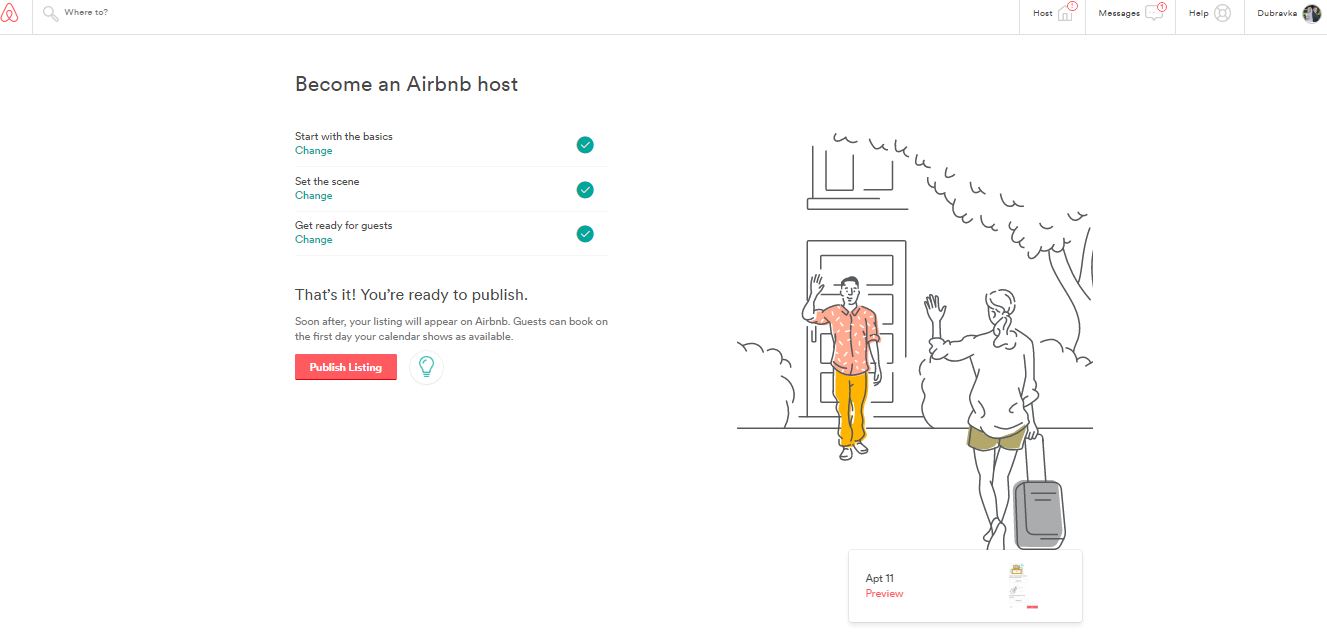Open the Help menu label

(1198, 14)
